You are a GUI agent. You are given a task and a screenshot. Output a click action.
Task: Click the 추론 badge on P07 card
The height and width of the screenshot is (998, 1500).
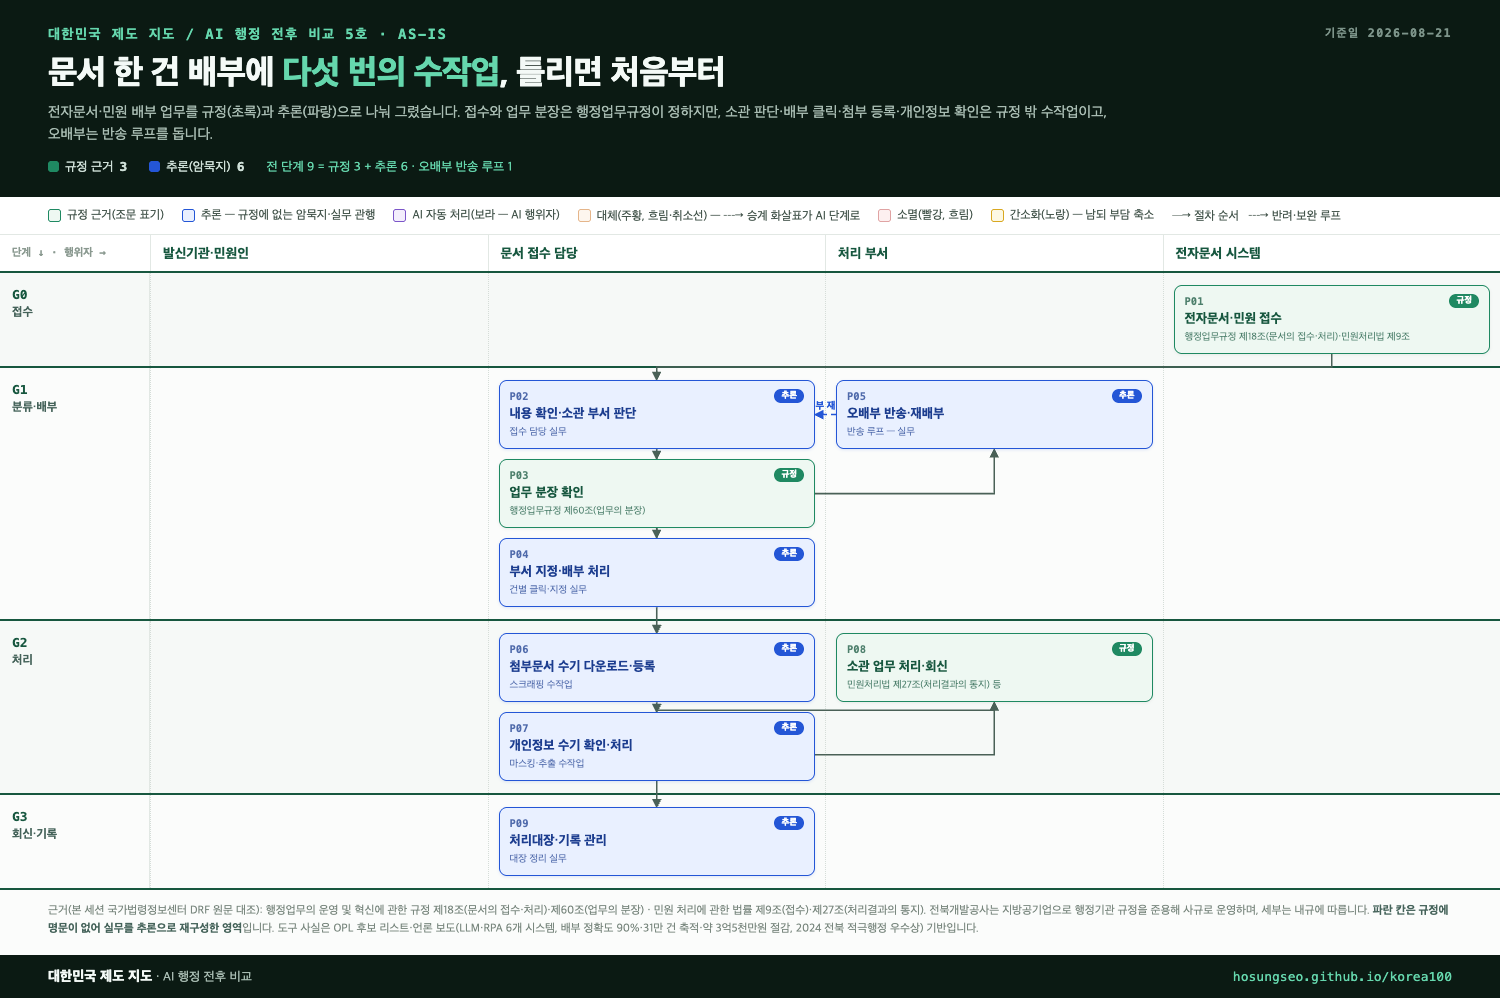pos(789,728)
